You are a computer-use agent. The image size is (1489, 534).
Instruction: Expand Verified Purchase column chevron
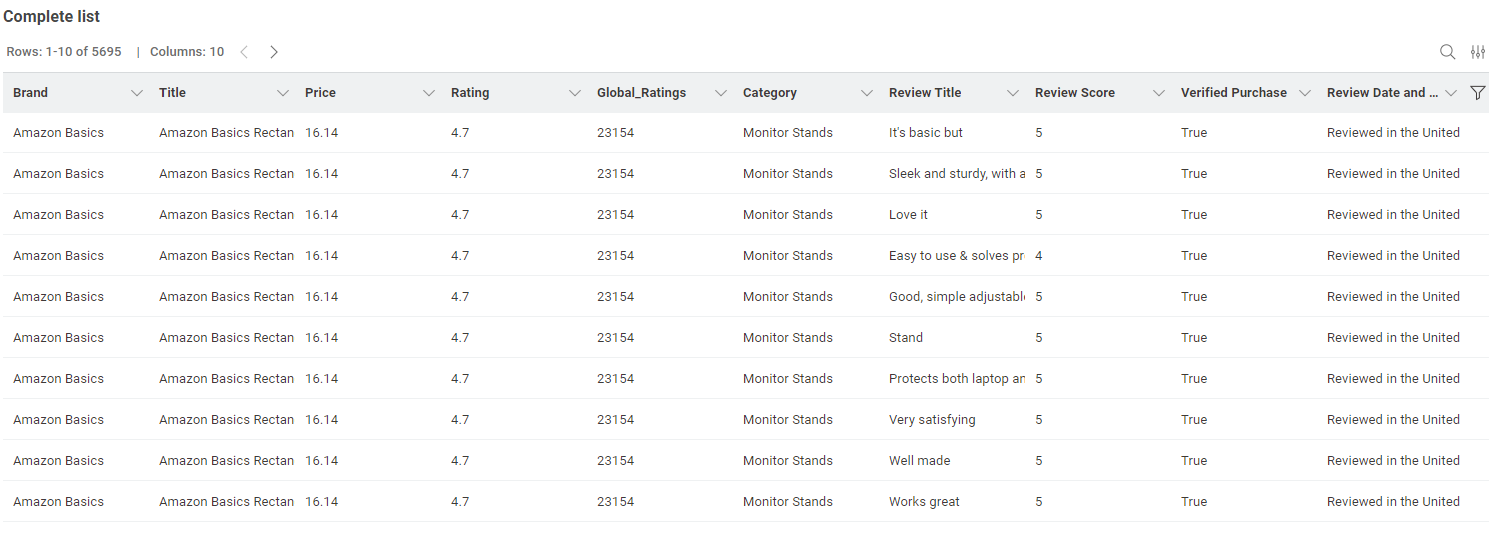click(x=1305, y=93)
